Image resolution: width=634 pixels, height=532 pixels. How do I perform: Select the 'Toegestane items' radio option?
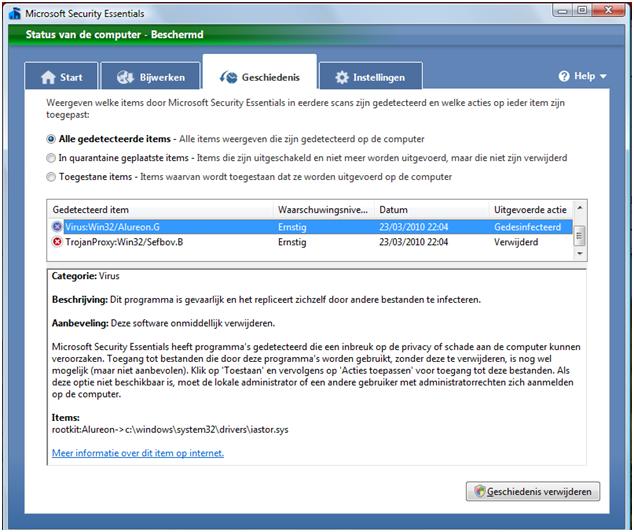[x=51, y=177]
